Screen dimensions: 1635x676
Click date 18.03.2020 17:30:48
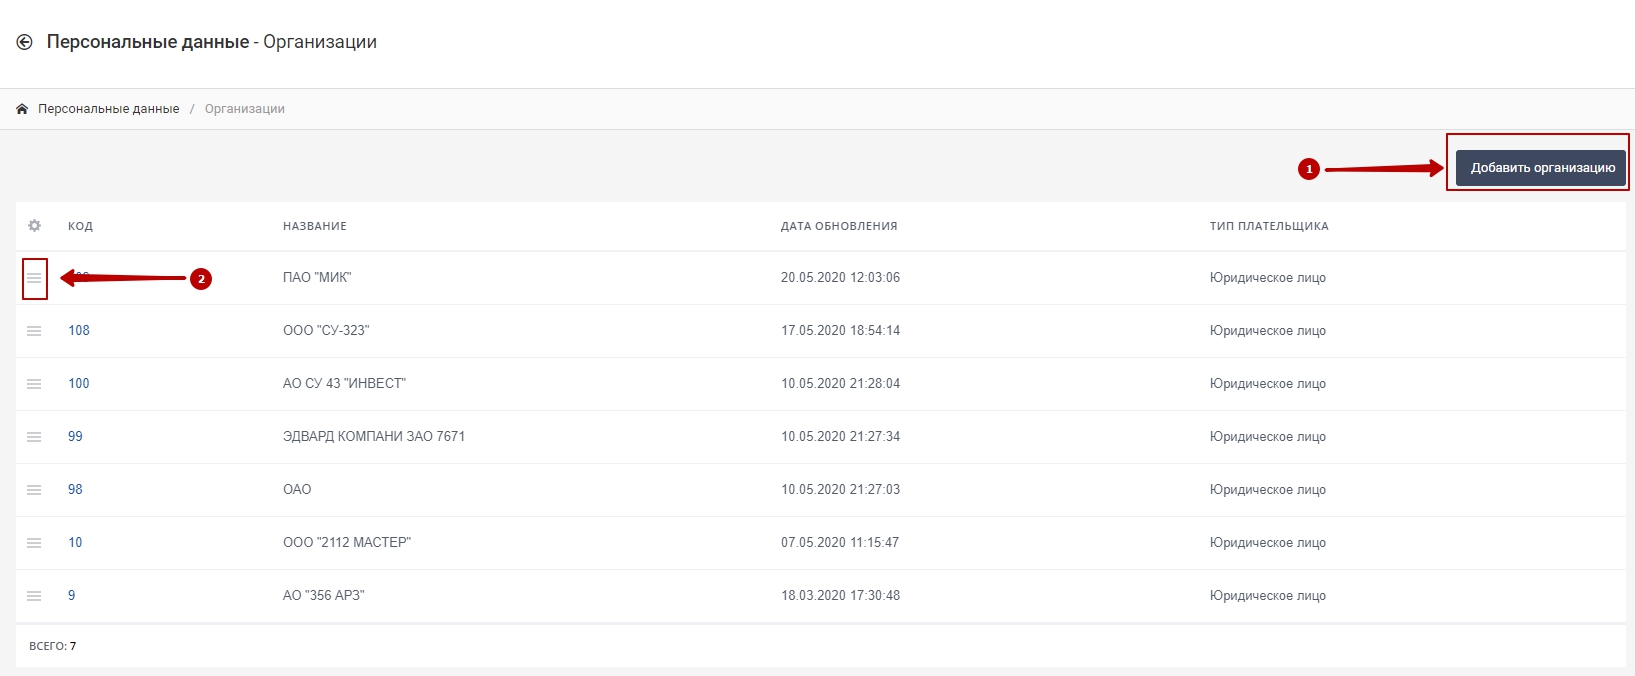pyautogui.click(x=840, y=596)
